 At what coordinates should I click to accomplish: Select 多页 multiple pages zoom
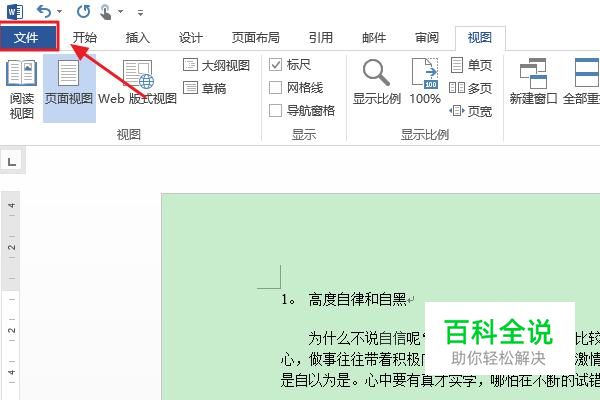pyautogui.click(x=471, y=88)
